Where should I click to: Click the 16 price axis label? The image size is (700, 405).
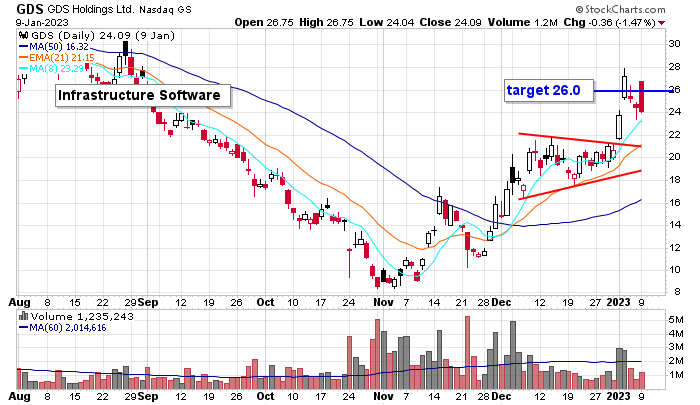tap(674, 202)
